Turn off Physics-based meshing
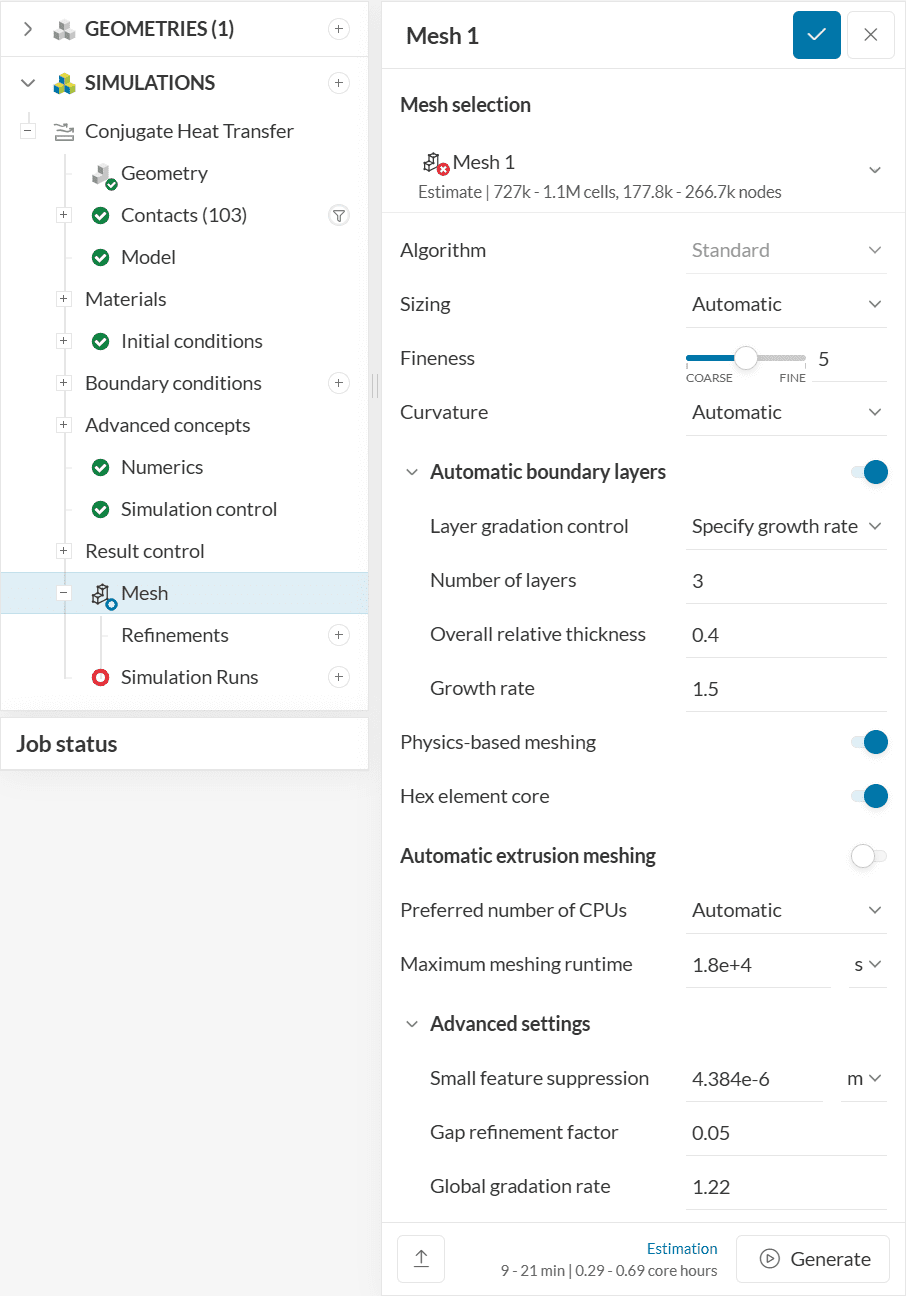This screenshot has width=906, height=1296. [x=869, y=742]
